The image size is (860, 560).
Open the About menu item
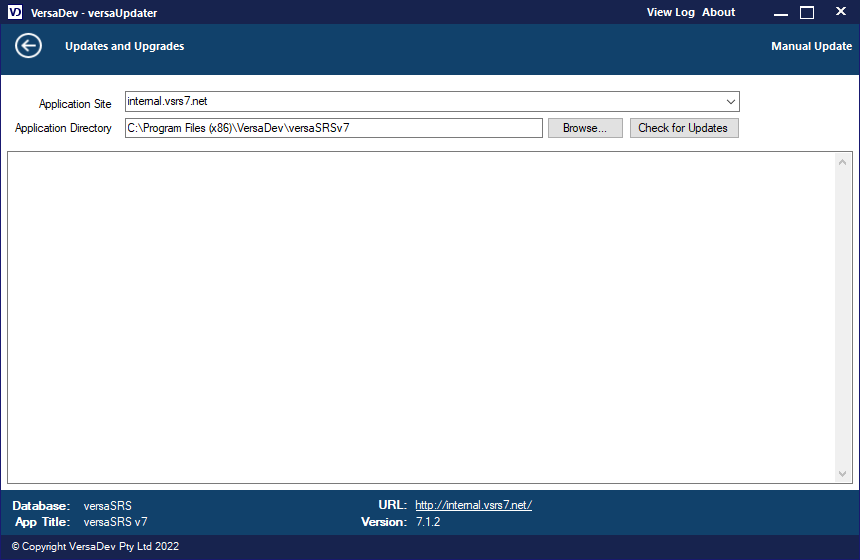[x=718, y=12]
